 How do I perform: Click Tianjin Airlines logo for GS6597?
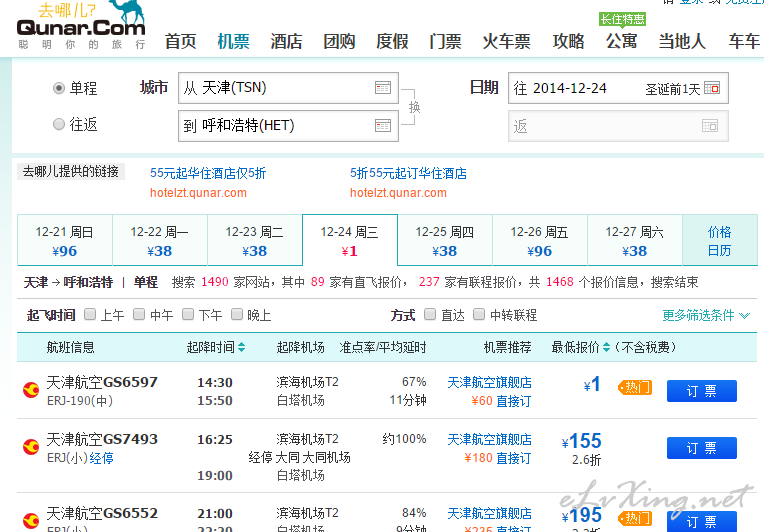[x=31, y=390]
